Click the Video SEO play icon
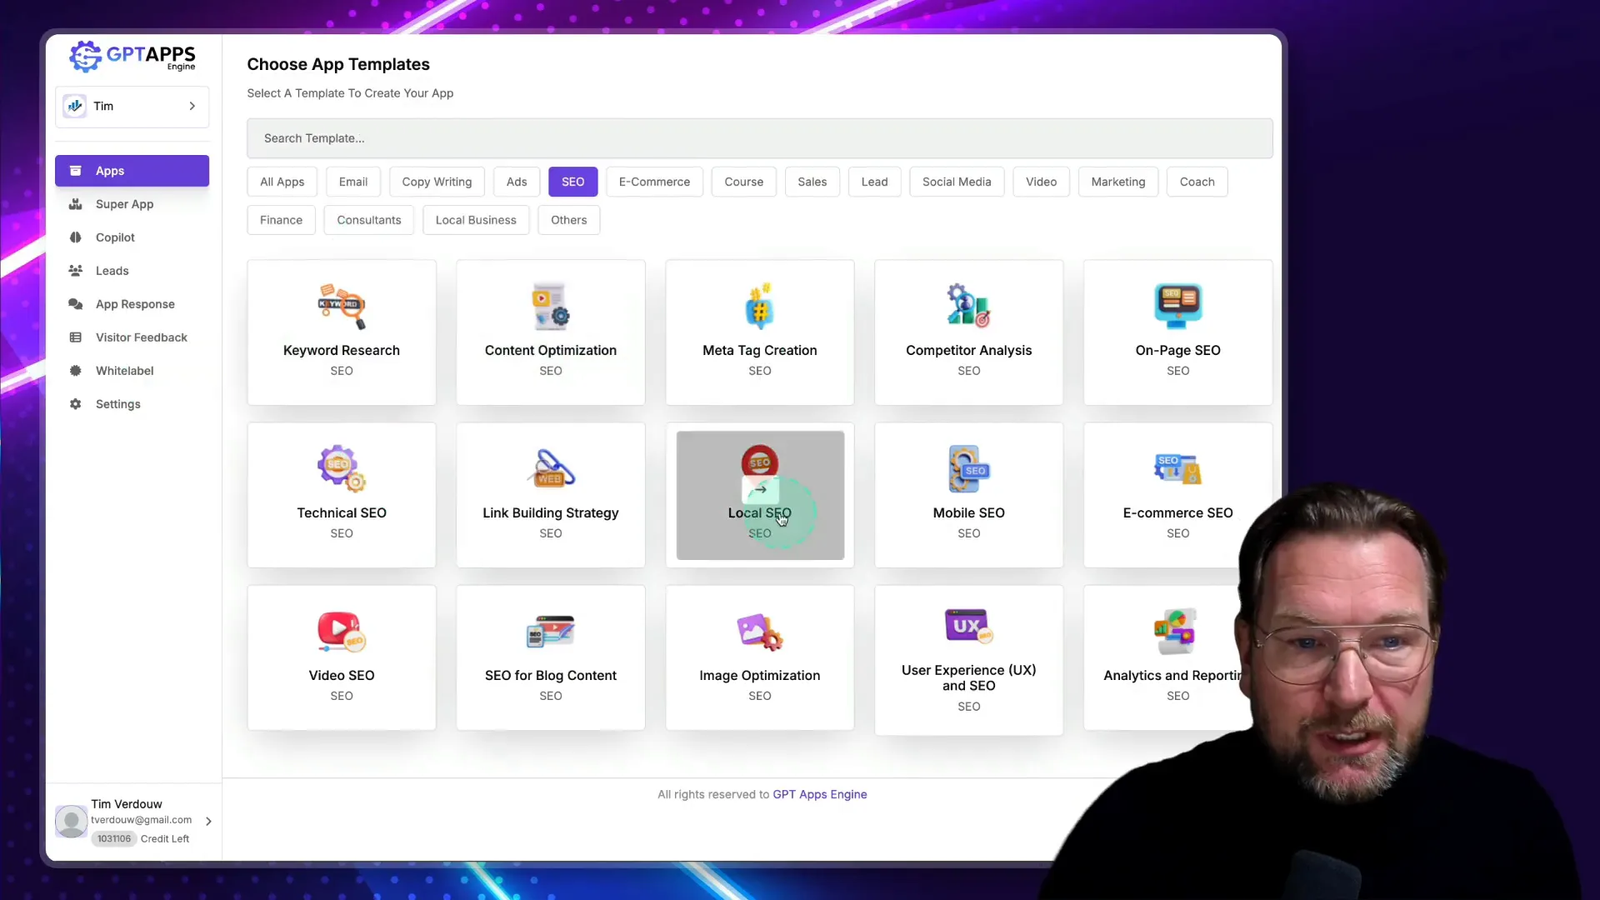This screenshot has height=900, width=1600. [x=341, y=631]
